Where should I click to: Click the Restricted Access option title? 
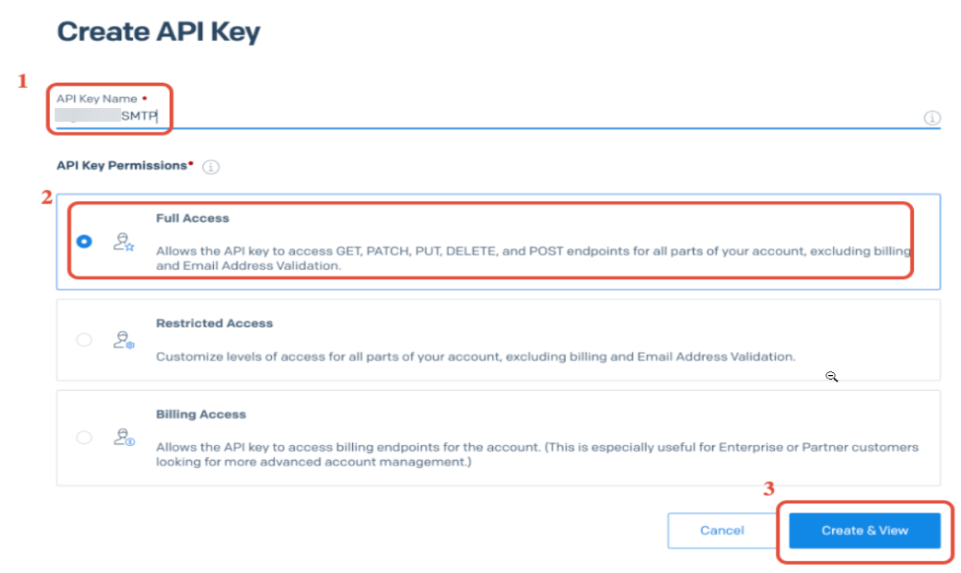click(214, 323)
